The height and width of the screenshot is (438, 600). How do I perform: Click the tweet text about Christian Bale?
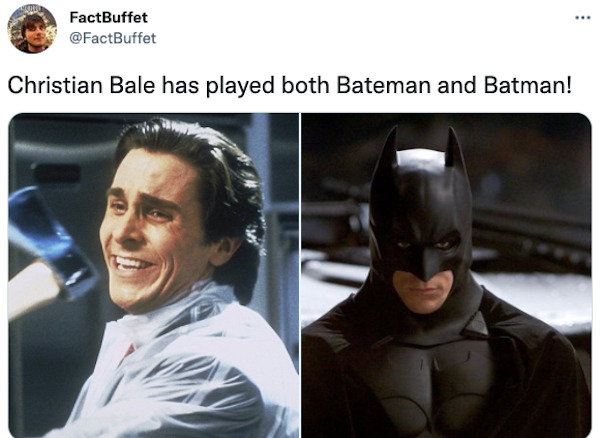[290, 85]
